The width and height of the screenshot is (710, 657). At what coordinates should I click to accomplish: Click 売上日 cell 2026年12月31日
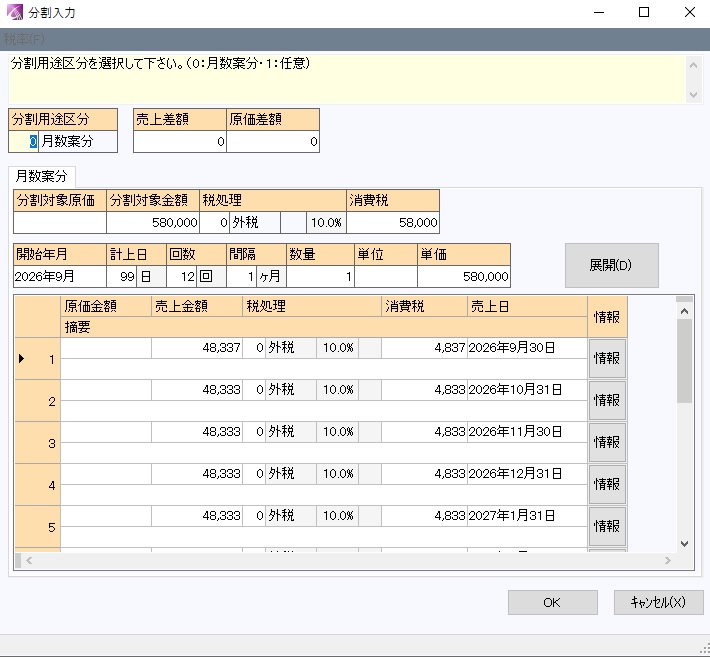click(527, 474)
